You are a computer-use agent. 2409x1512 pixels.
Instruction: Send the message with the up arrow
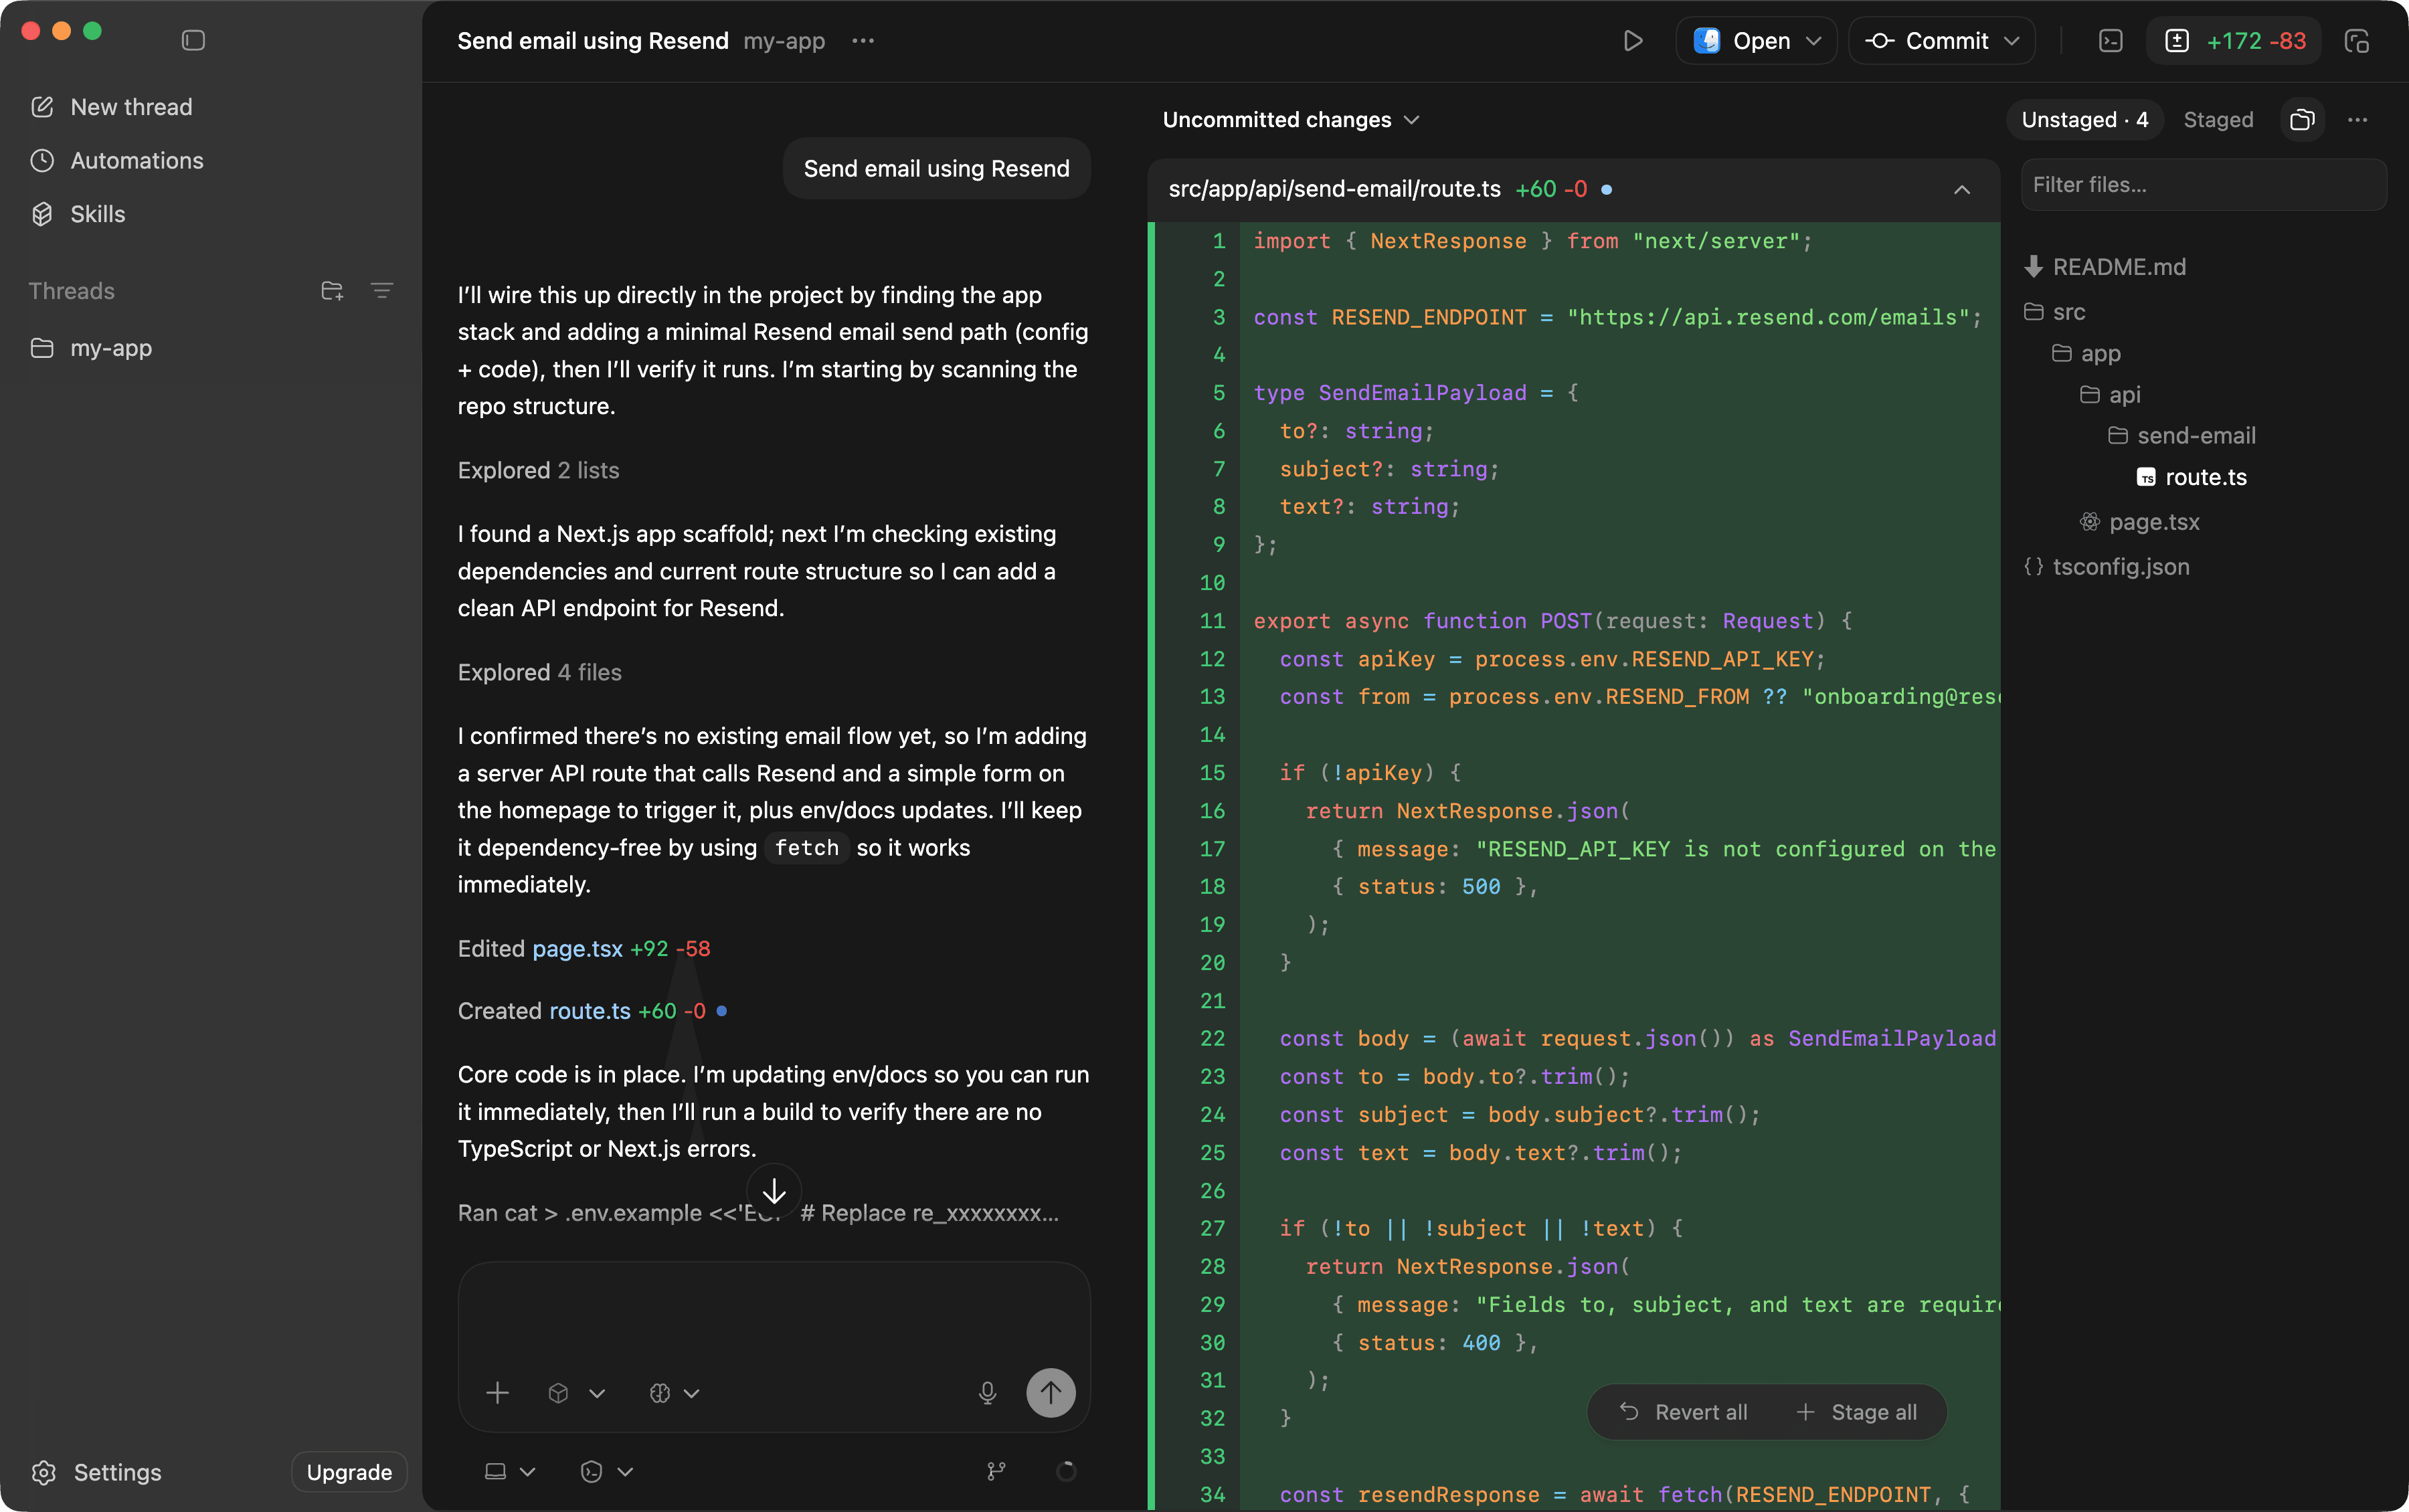tap(1050, 1392)
